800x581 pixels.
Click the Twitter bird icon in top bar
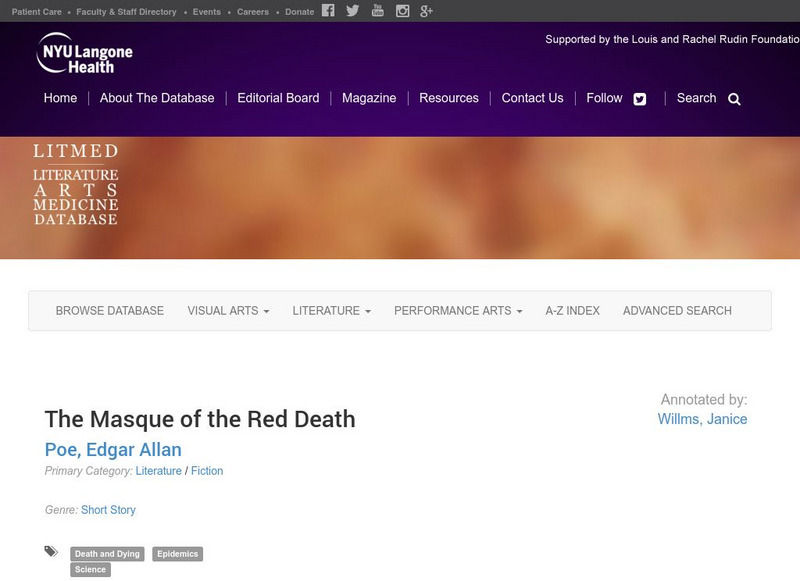pyautogui.click(x=353, y=11)
